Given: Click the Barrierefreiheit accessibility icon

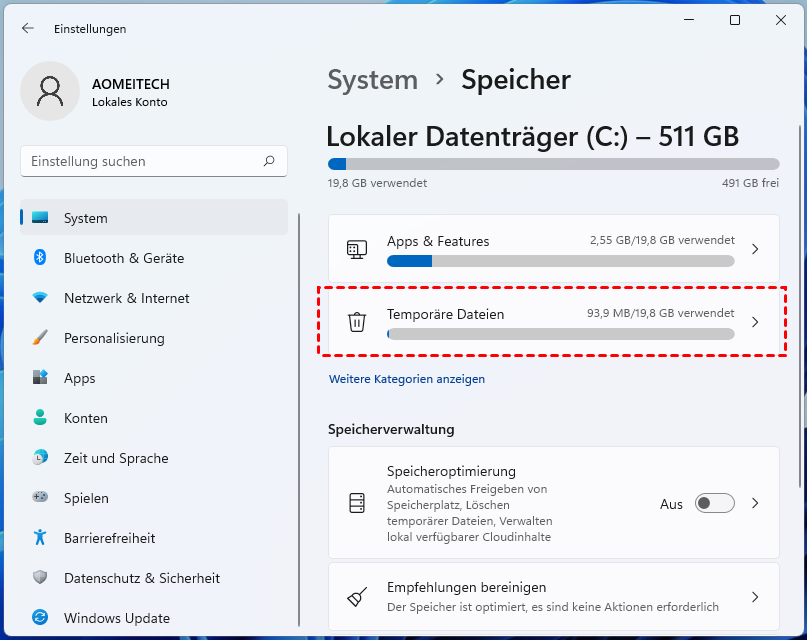Looking at the screenshot, I should 40,538.
